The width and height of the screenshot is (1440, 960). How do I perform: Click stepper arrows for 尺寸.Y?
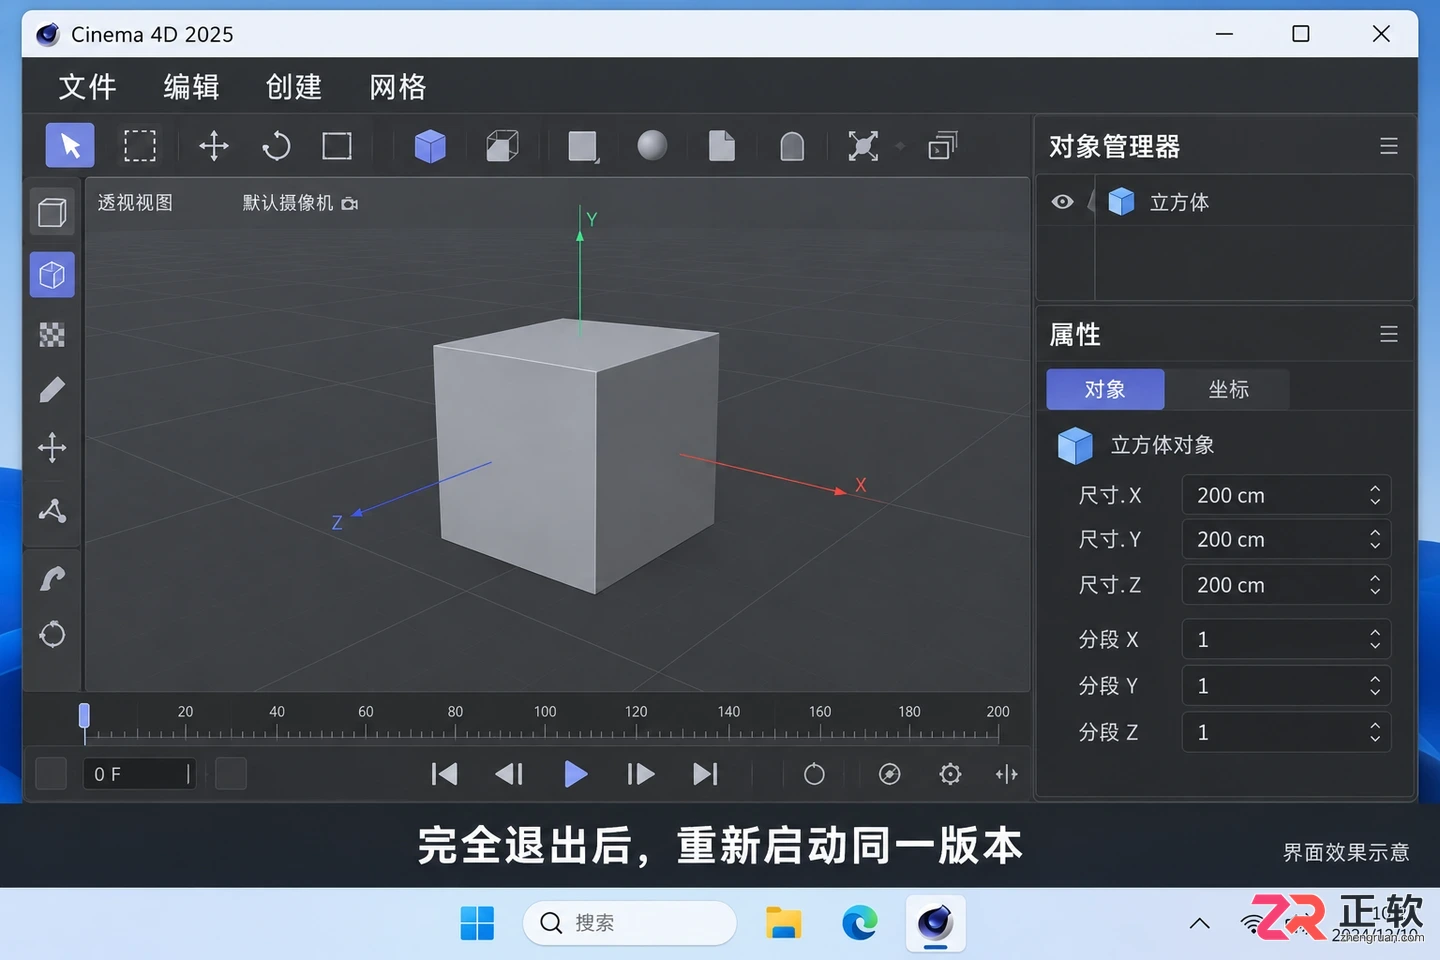[1375, 539]
